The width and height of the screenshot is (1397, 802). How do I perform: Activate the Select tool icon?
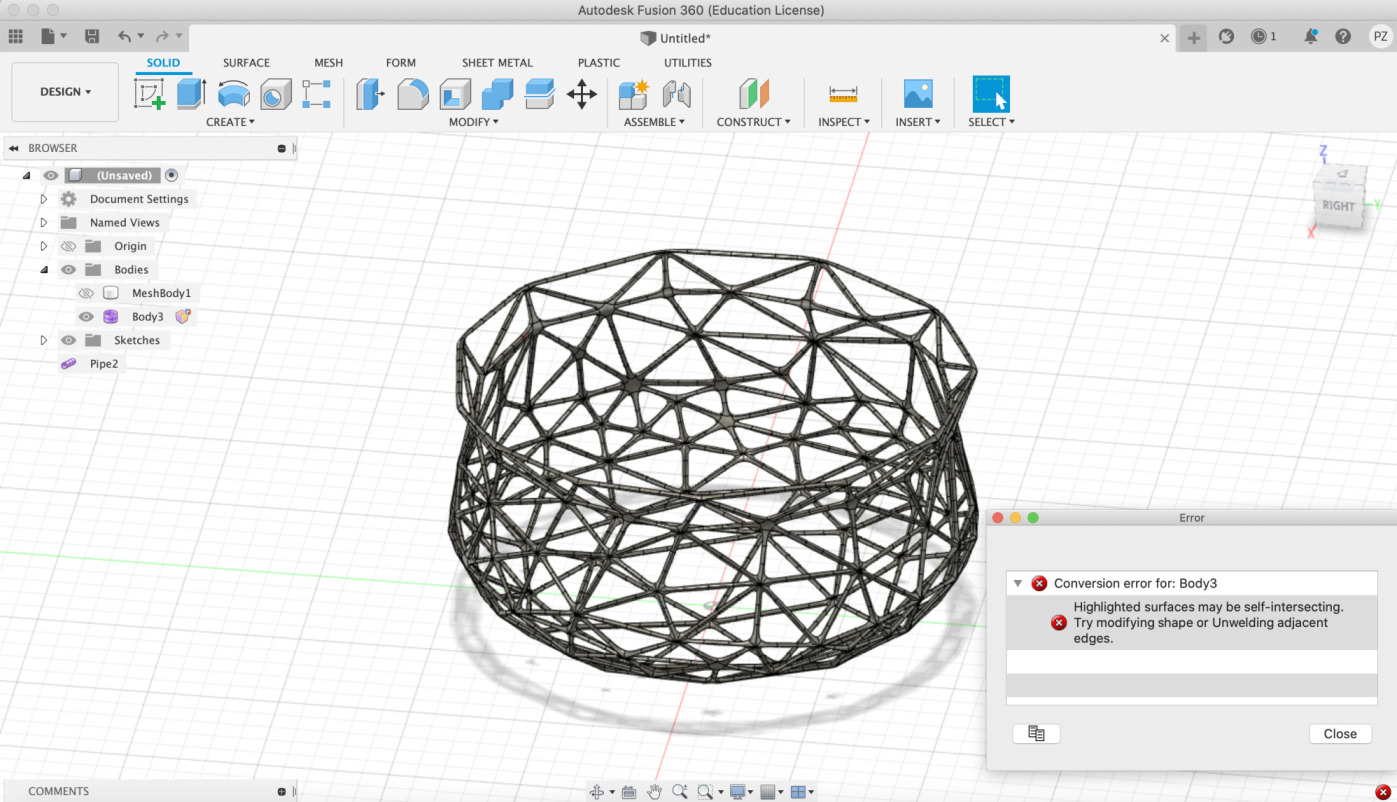[991, 94]
